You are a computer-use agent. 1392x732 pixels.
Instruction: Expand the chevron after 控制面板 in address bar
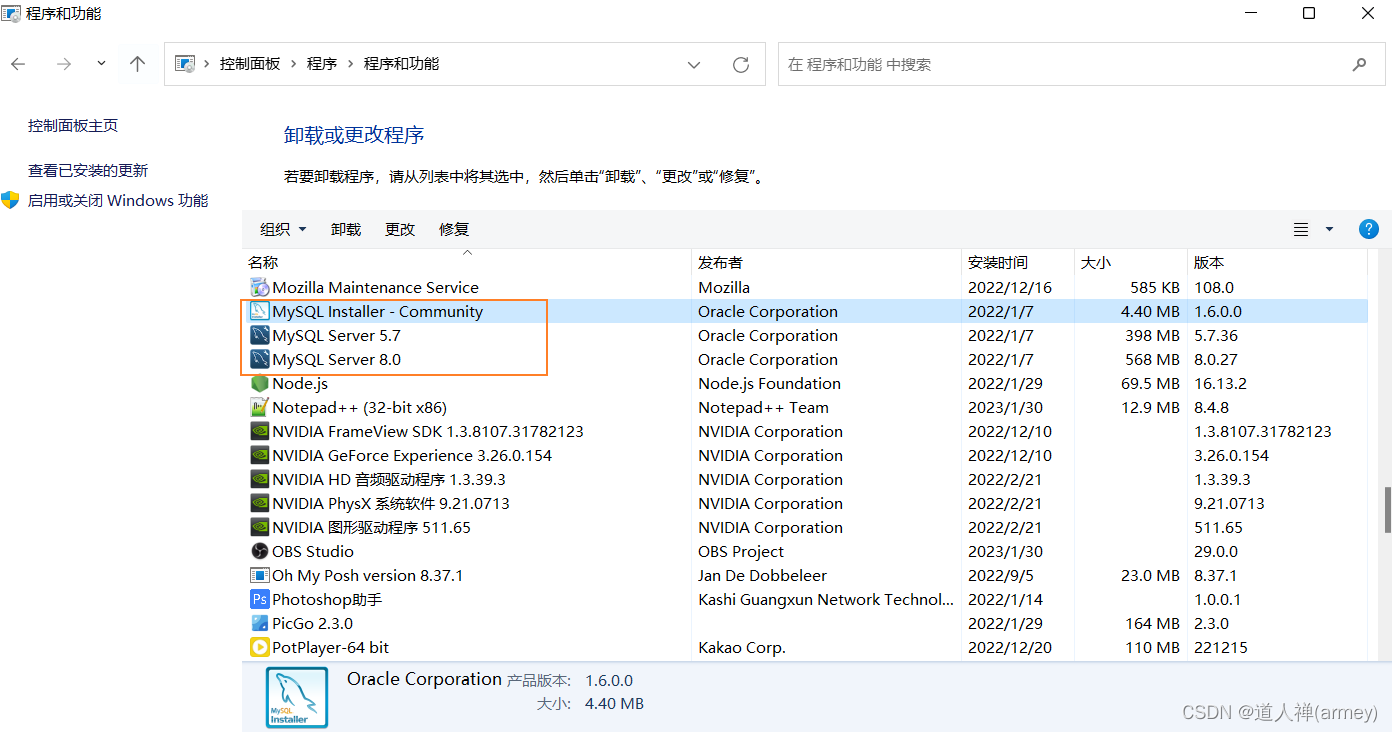point(294,64)
